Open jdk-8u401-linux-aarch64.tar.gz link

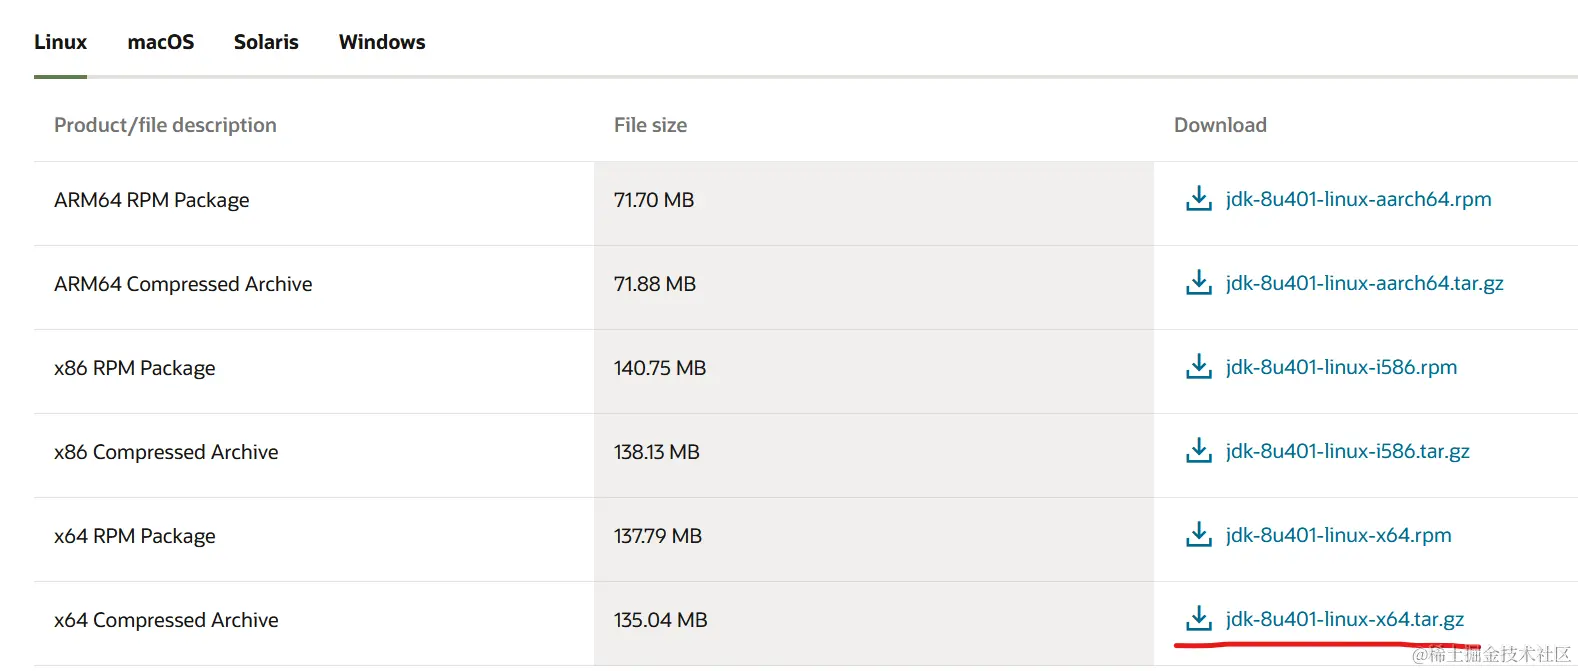point(1364,283)
